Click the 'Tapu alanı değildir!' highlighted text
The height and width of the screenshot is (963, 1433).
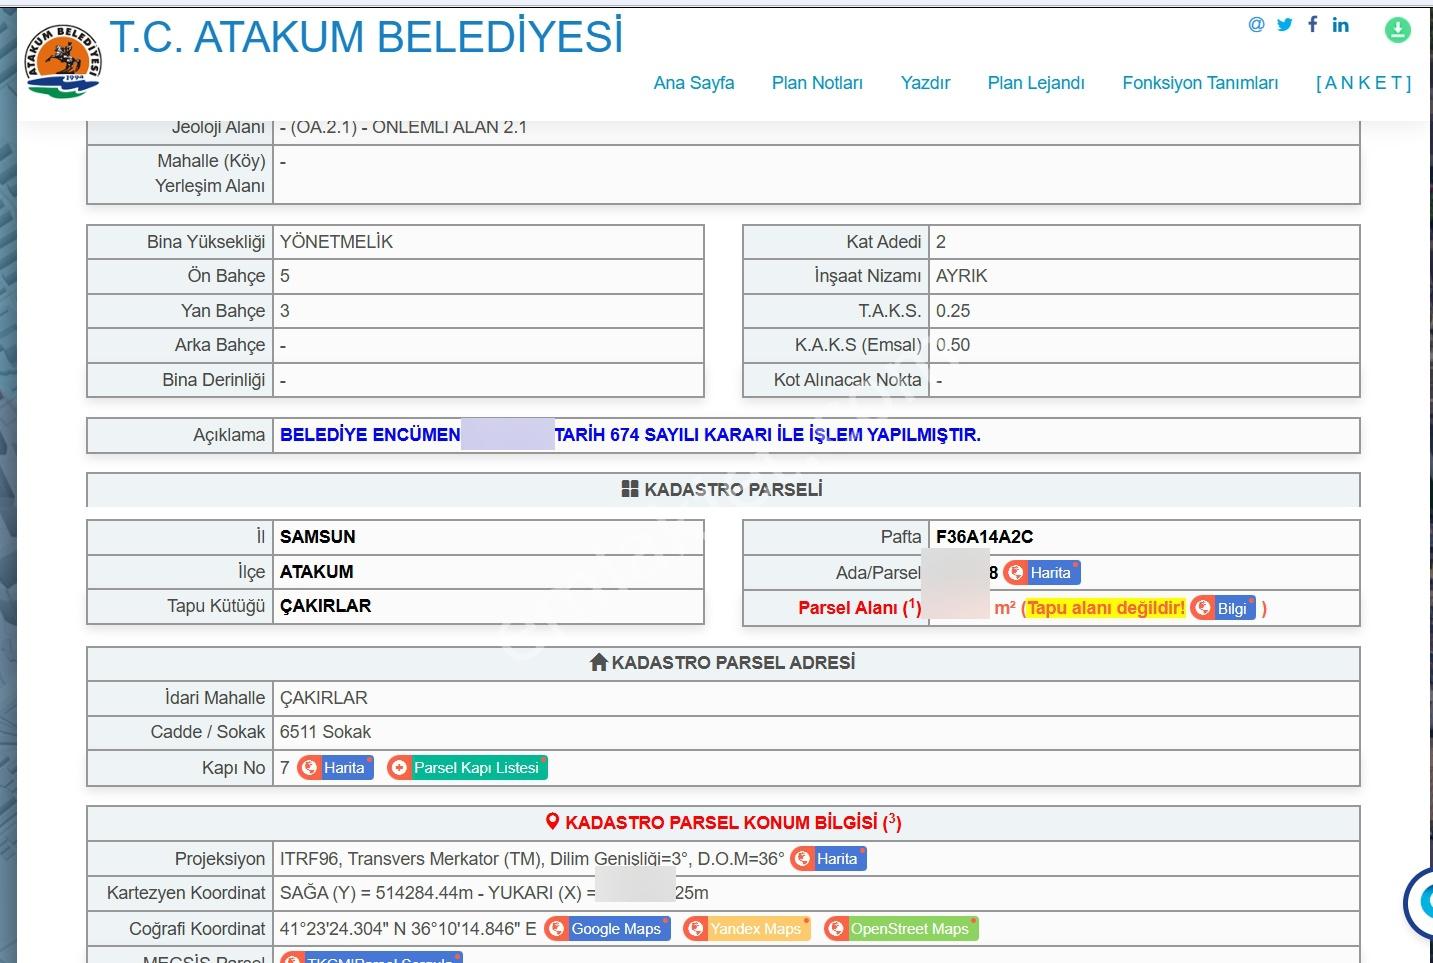tap(1105, 608)
